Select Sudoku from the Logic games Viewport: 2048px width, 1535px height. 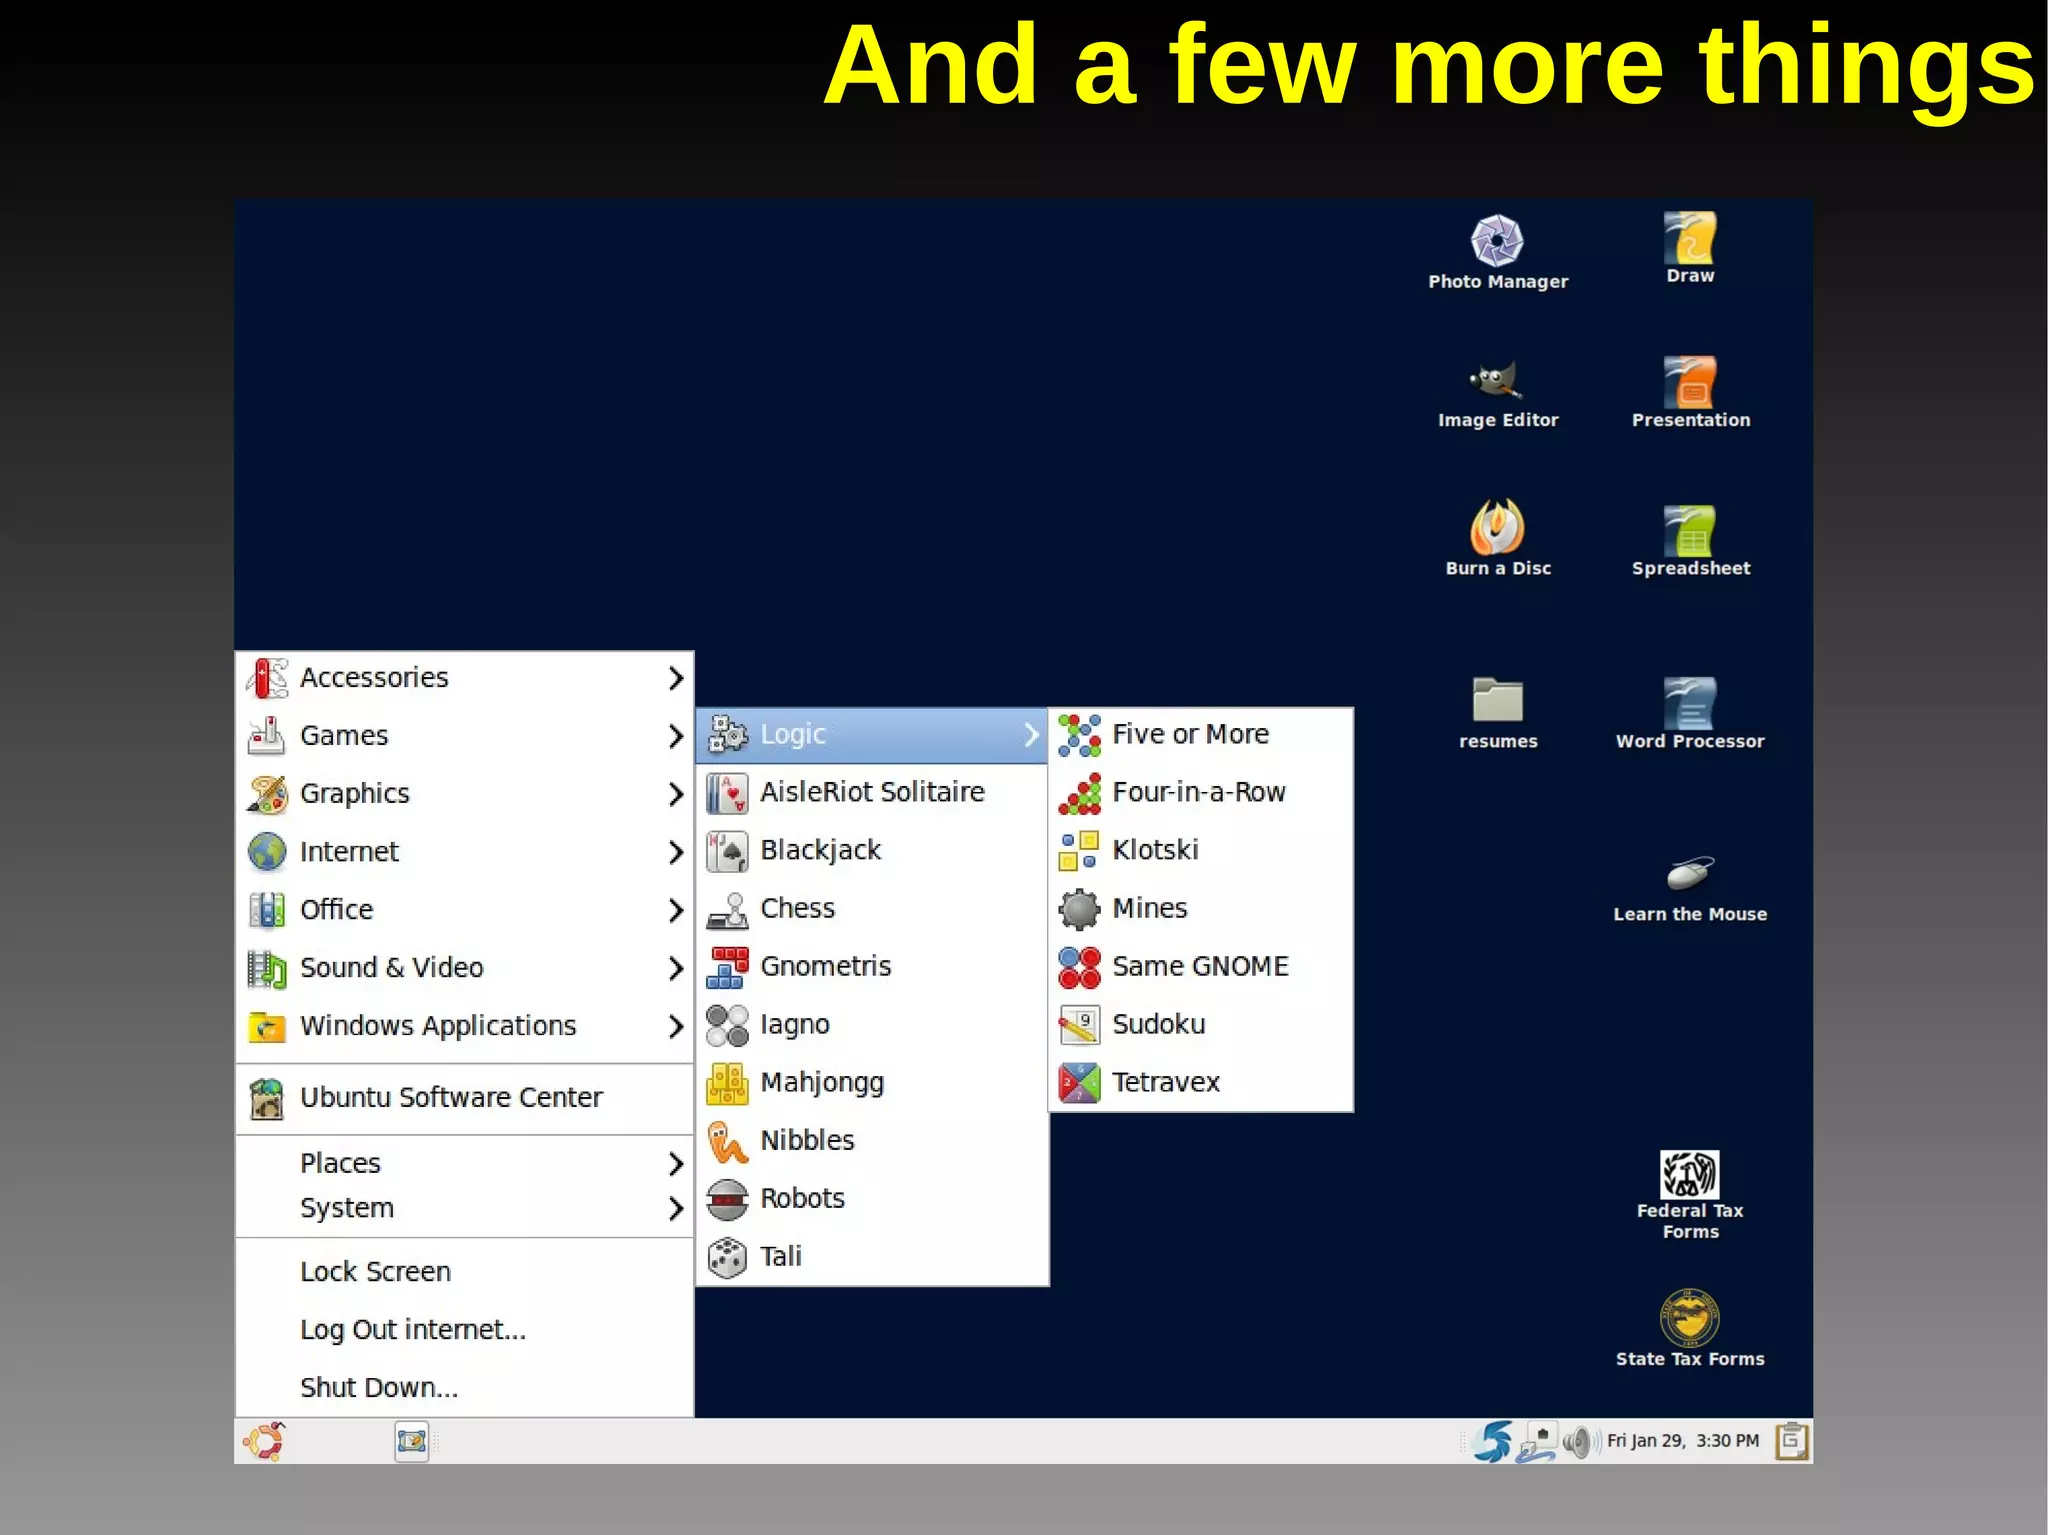[1158, 1024]
